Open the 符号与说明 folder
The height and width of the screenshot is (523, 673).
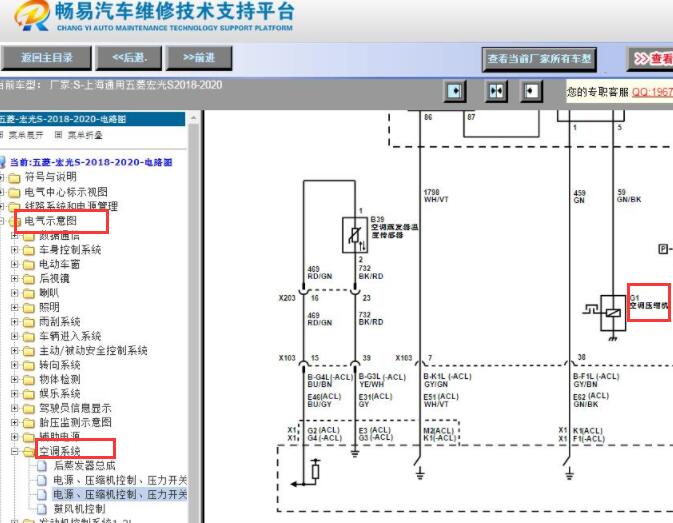[51, 177]
